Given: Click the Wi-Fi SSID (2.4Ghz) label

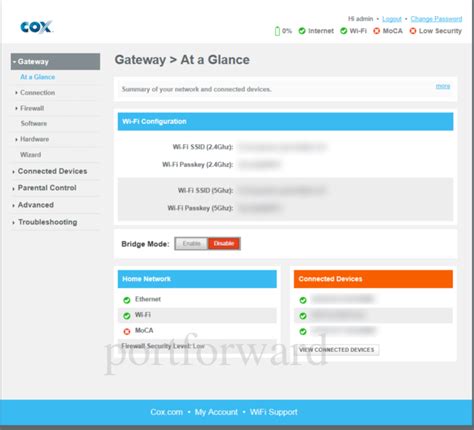Looking at the screenshot, I should pos(203,147).
